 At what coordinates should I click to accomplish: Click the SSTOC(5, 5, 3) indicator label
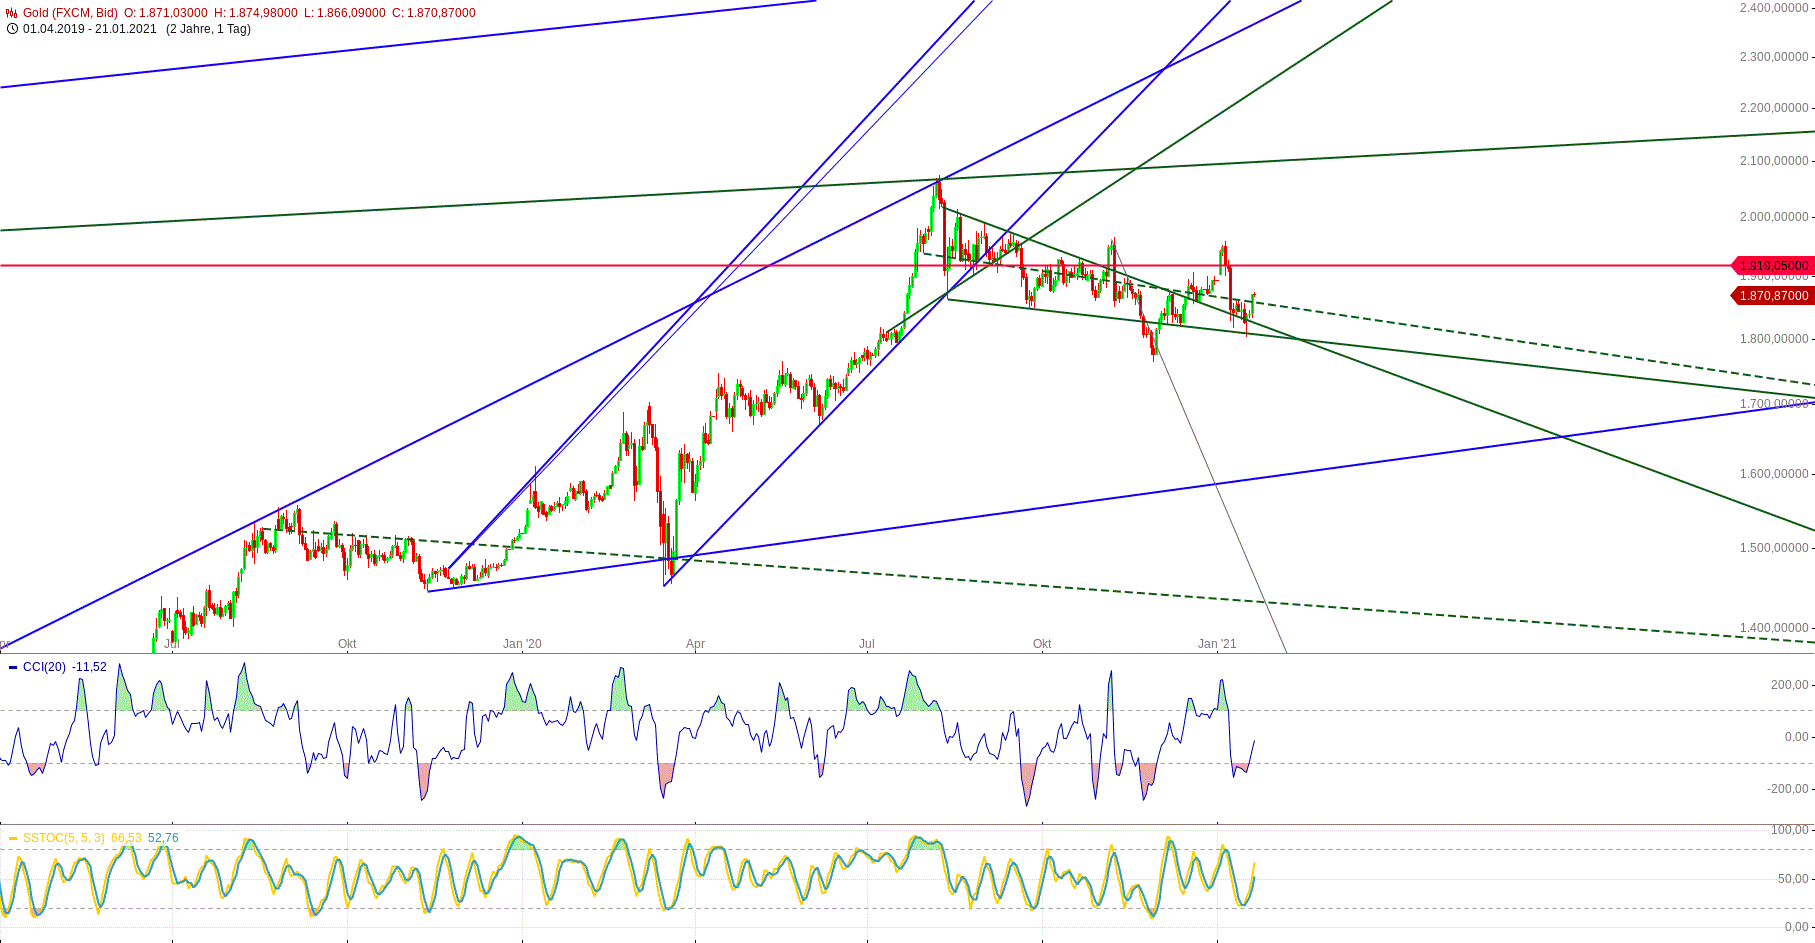click(64, 838)
